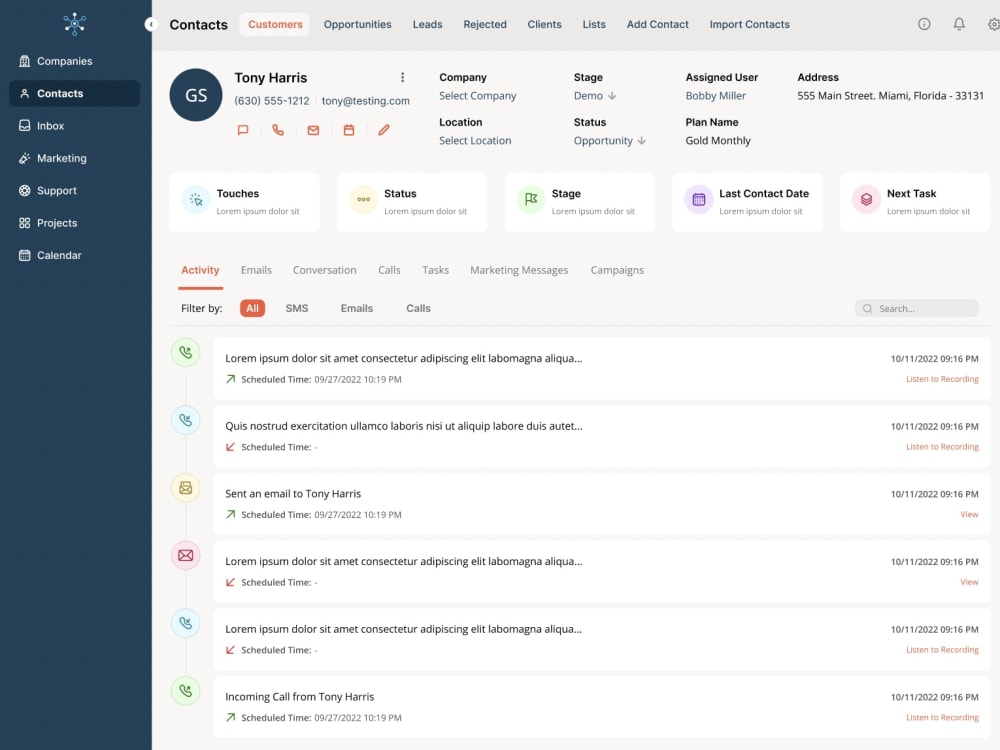Edit Tony Harris using the pencil icon

click(x=383, y=130)
